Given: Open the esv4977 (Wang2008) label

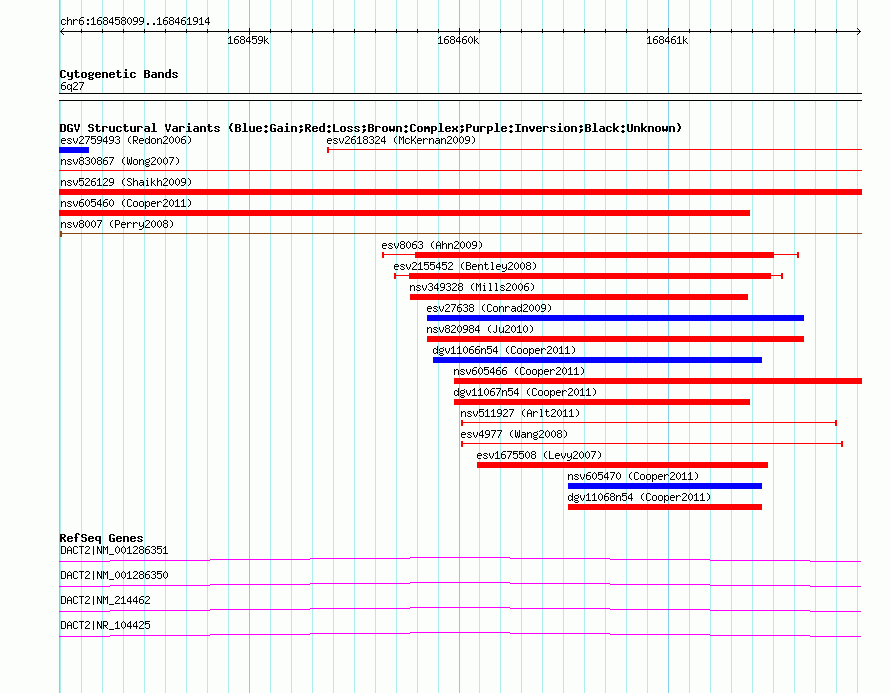Looking at the screenshot, I should tap(514, 434).
